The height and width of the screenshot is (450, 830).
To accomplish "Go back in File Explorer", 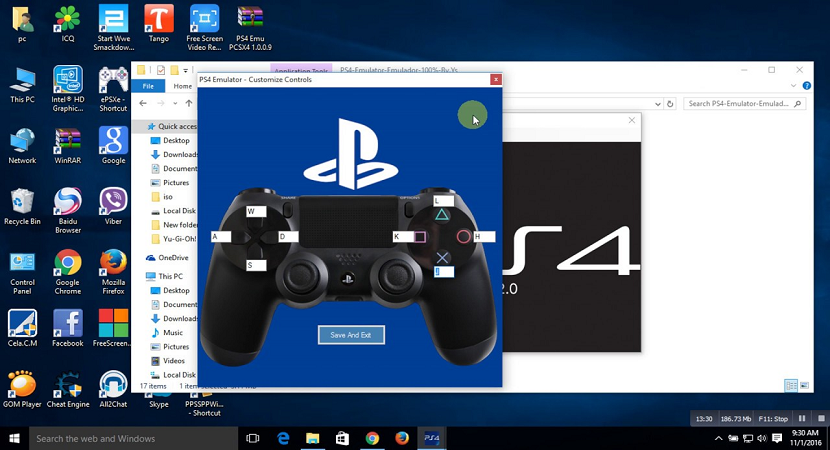I will pos(143,103).
